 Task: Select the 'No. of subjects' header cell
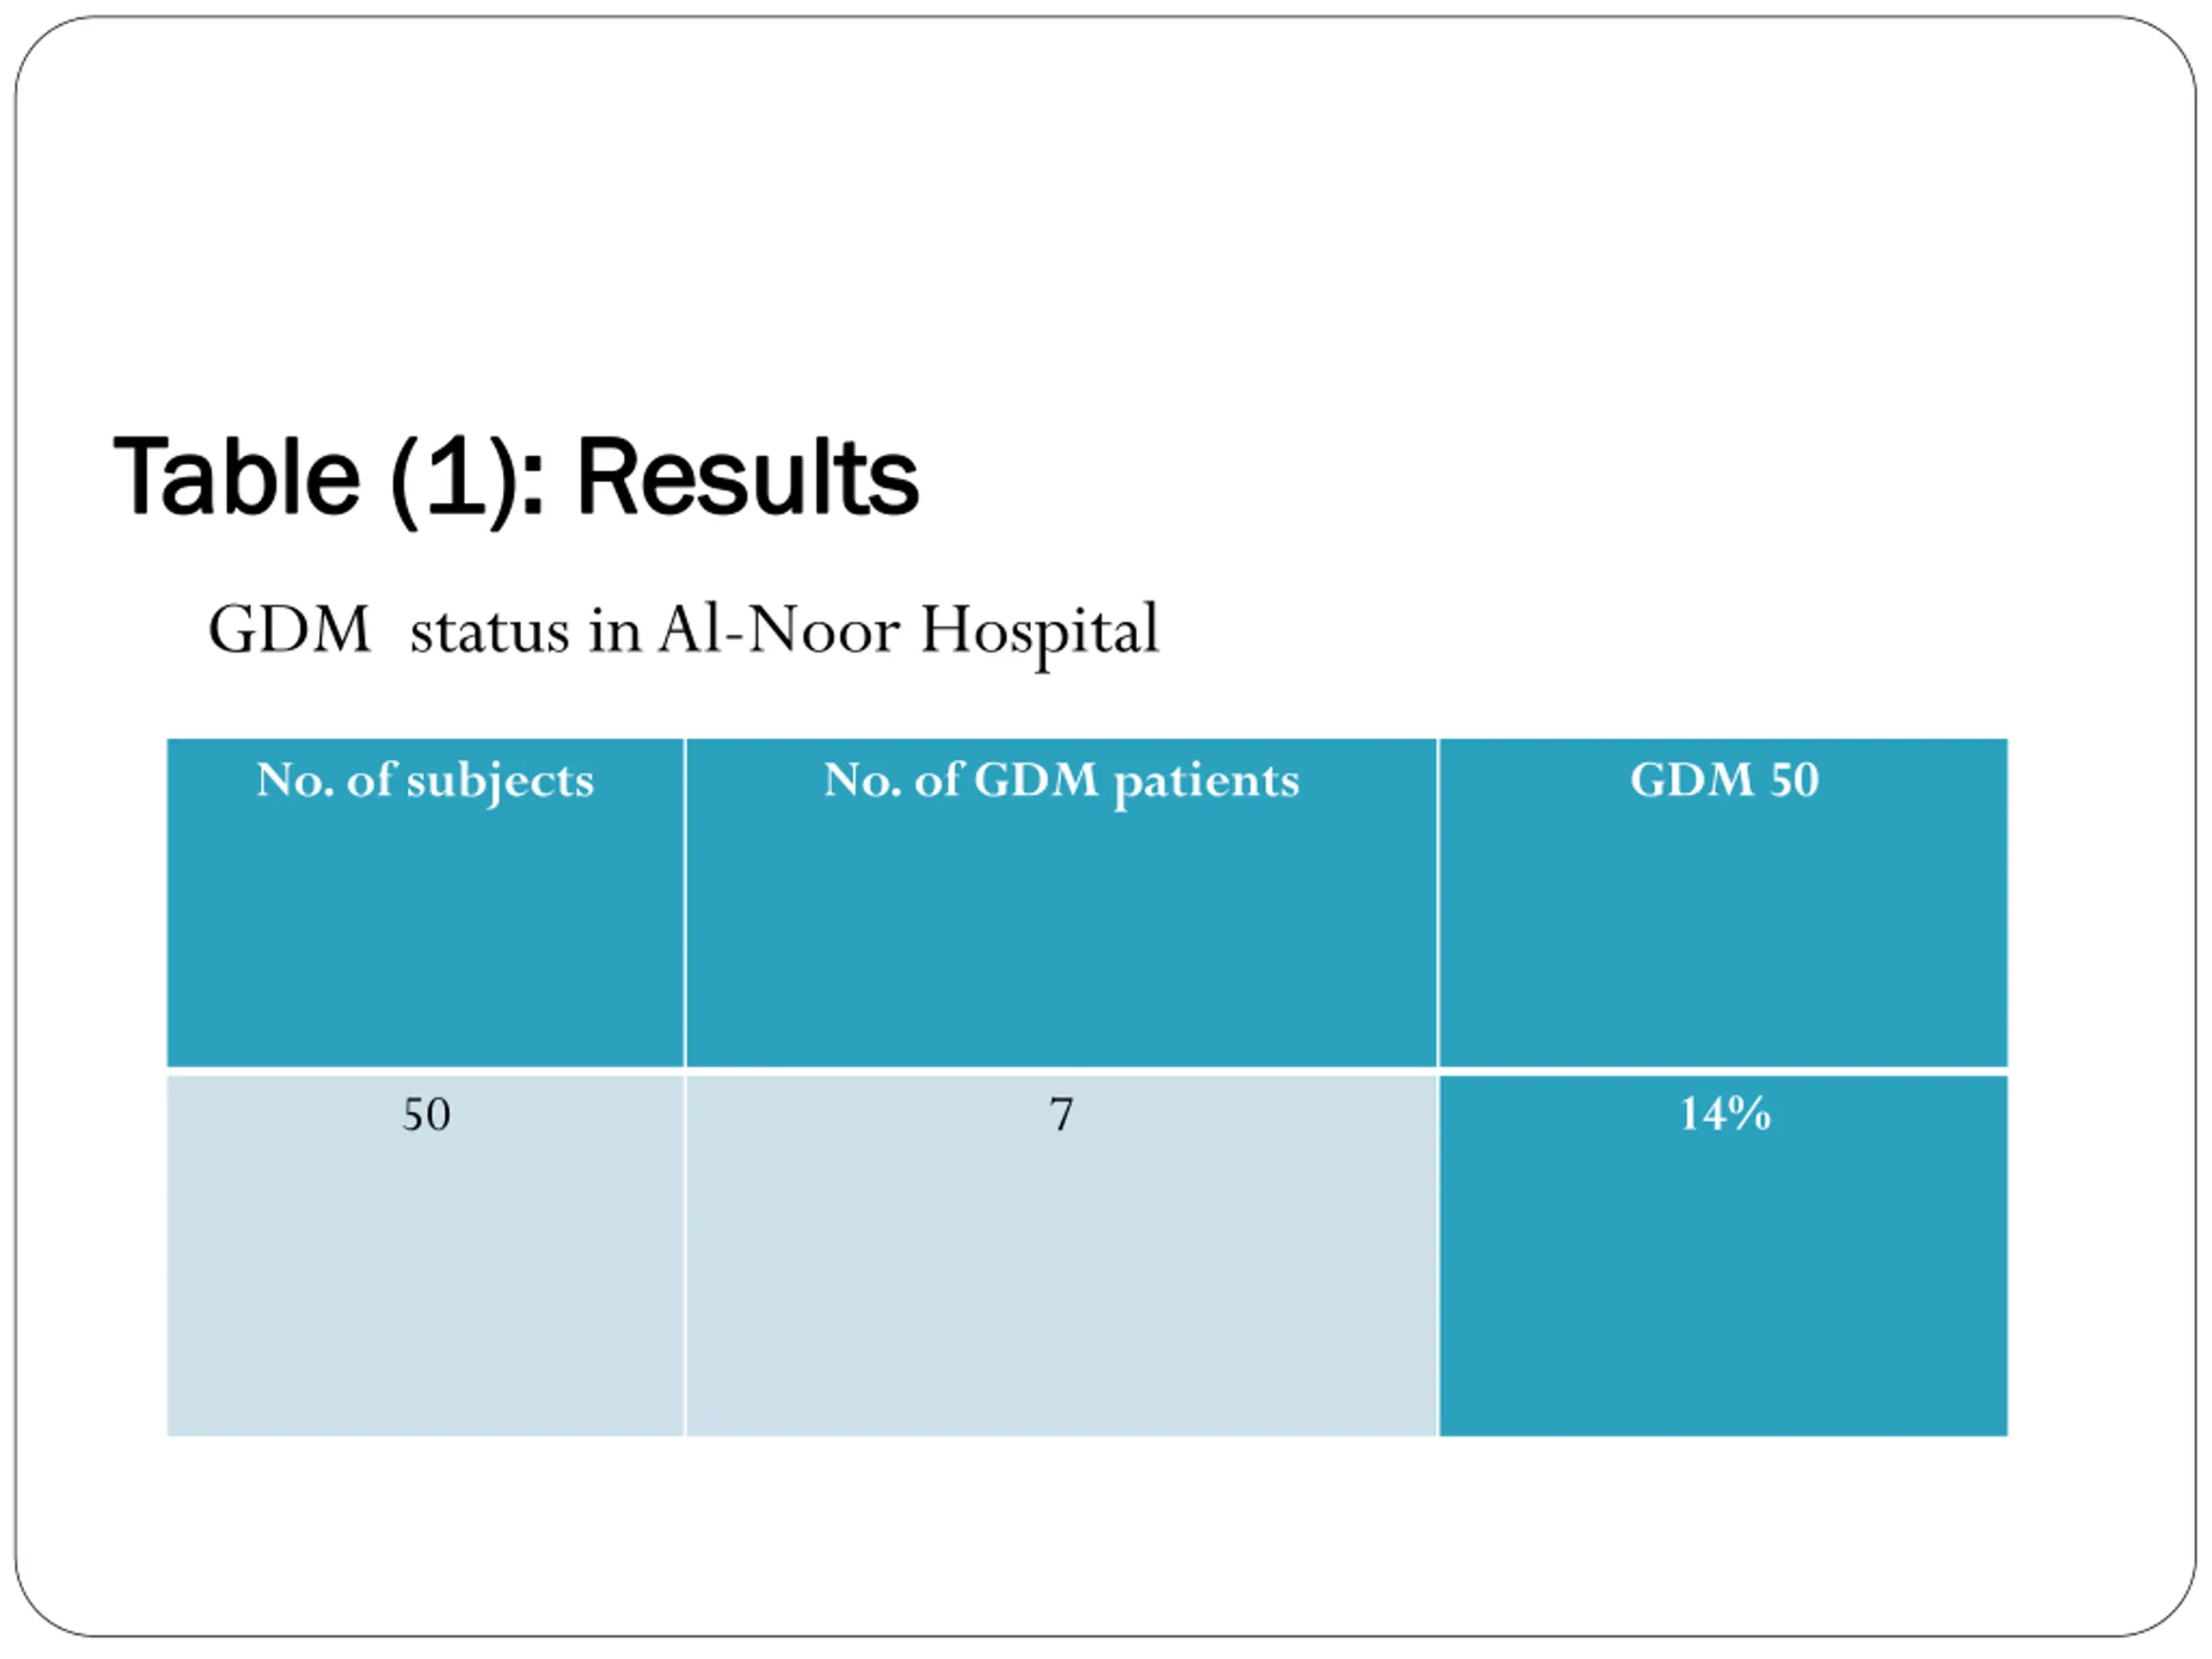pyautogui.click(x=425, y=903)
